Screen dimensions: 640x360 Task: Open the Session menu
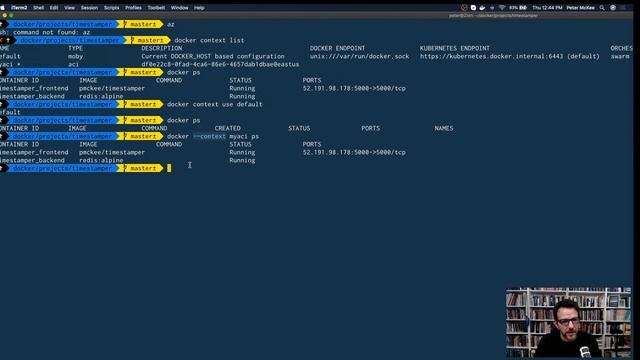(x=89, y=7)
